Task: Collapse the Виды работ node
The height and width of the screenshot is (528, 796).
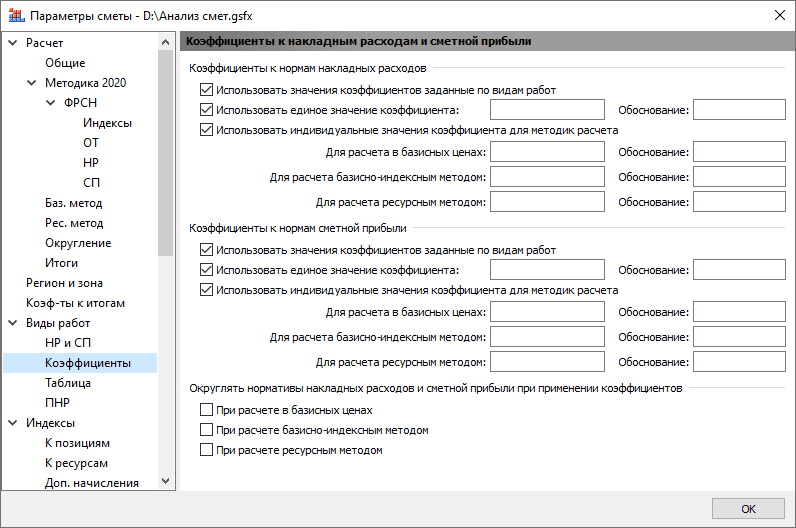Action: click(x=13, y=323)
